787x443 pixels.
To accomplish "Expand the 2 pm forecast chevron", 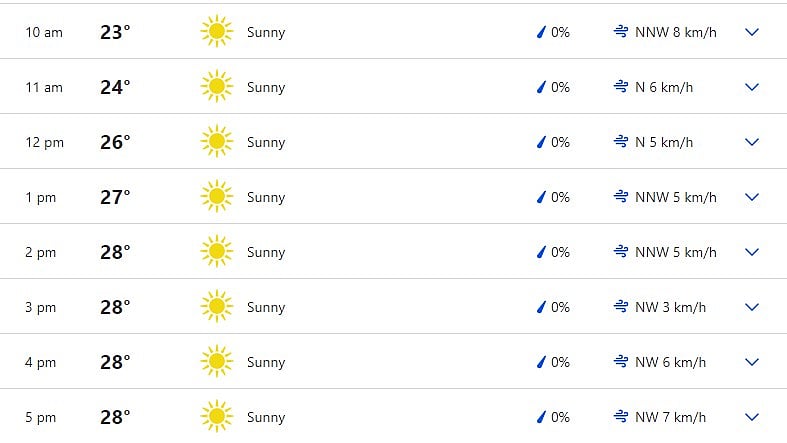I will click(x=751, y=252).
